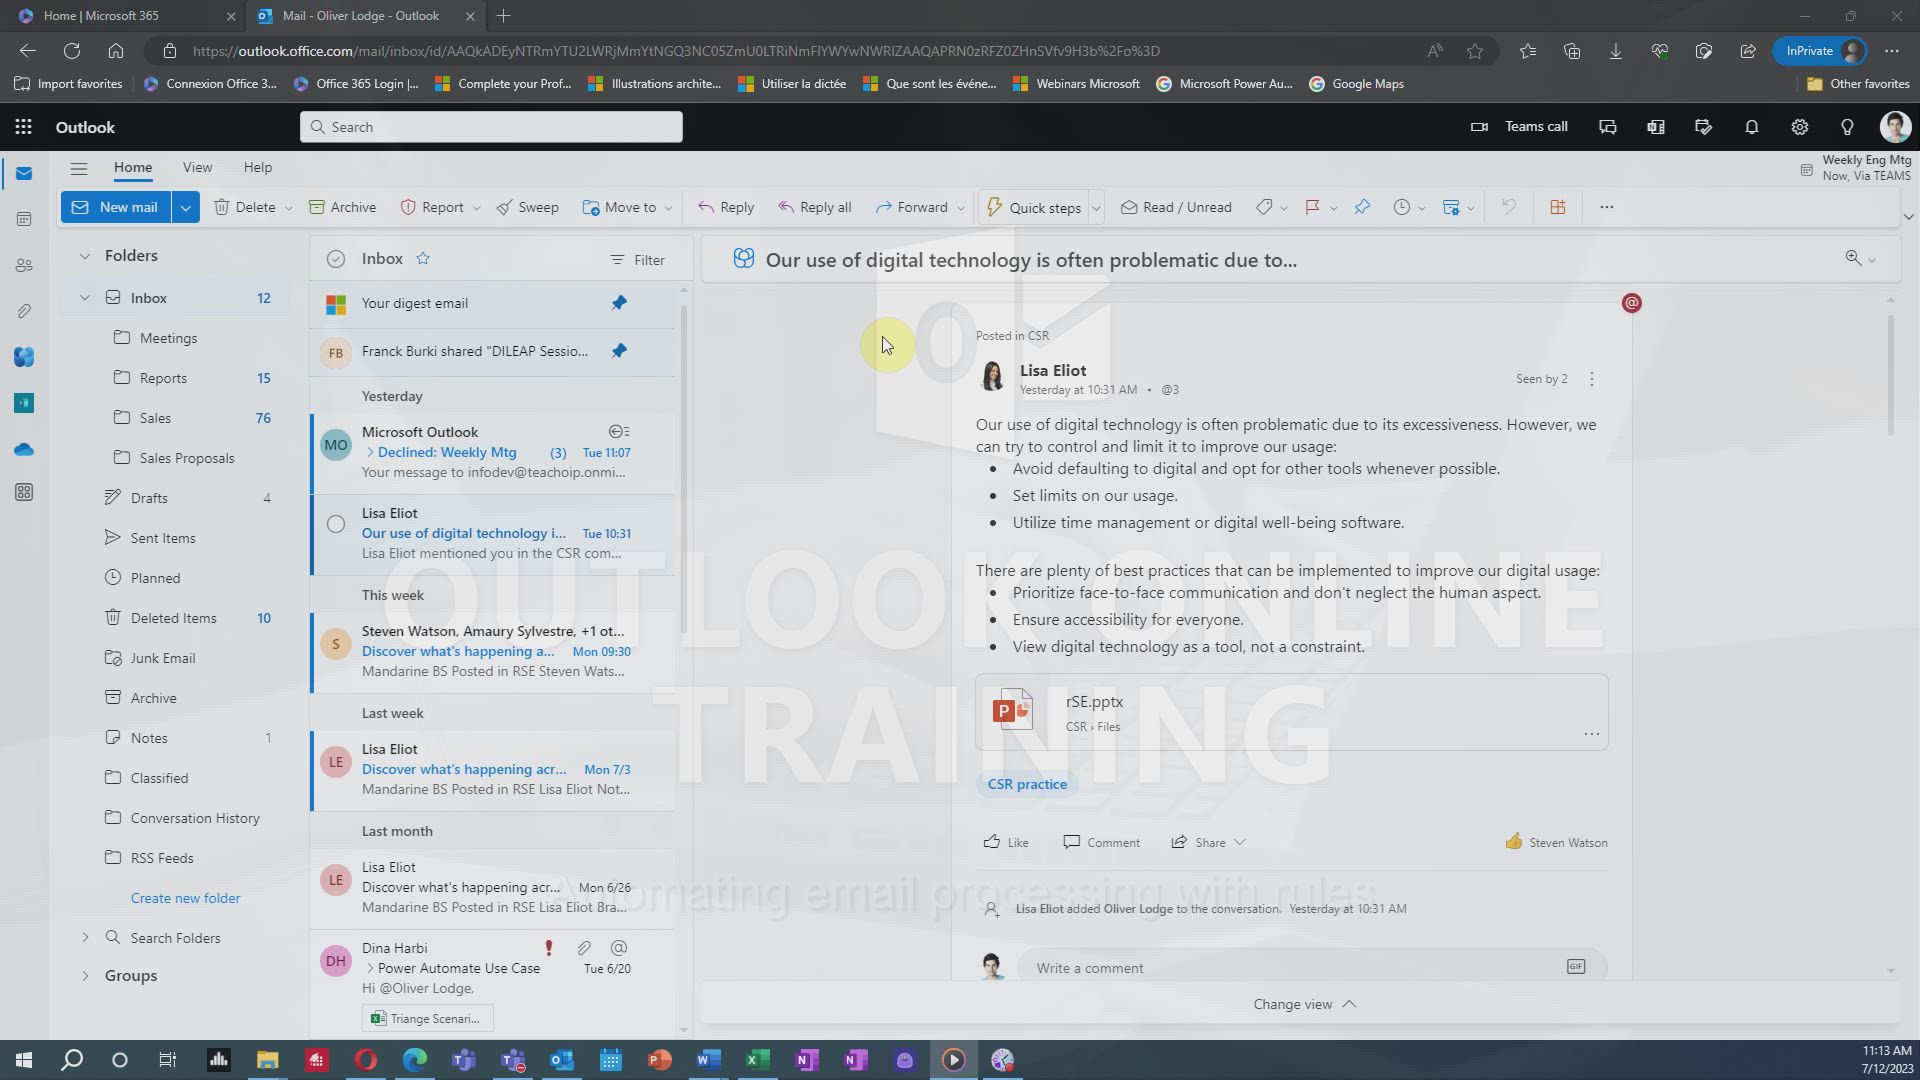Open Outlook settings gear

click(x=1799, y=127)
